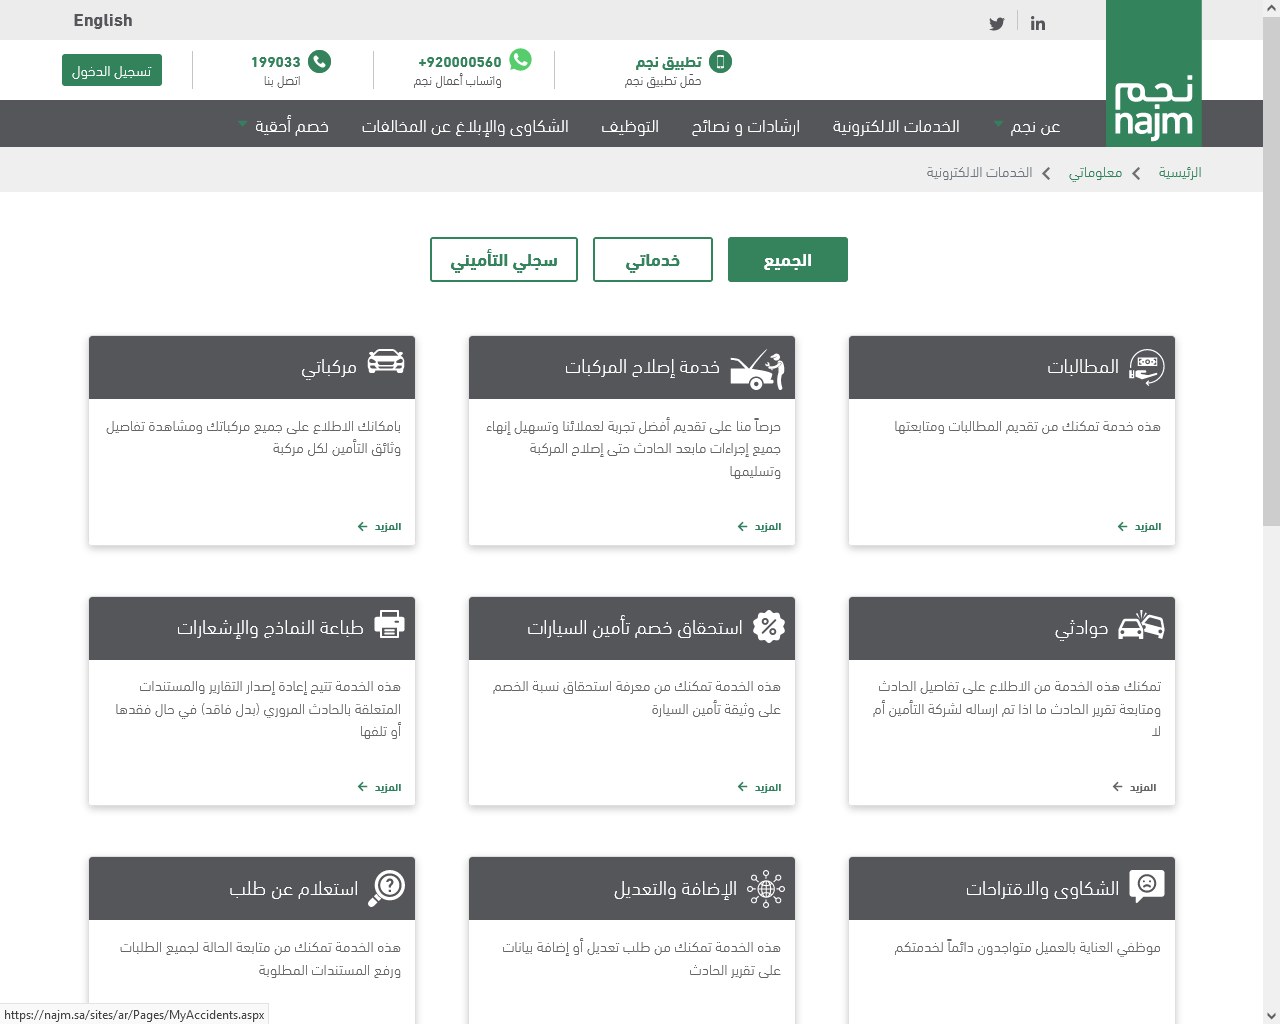Click the phone icon next to 199033
This screenshot has width=1280, height=1024.
pos(319,62)
